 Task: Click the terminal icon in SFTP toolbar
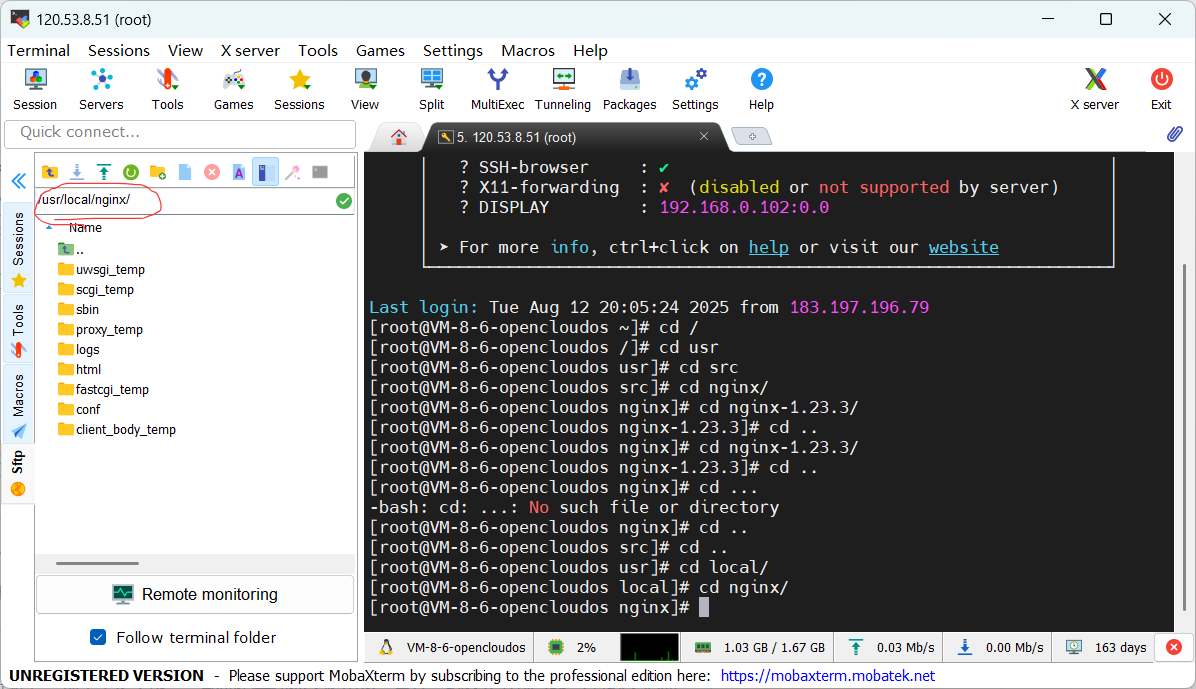(320, 172)
